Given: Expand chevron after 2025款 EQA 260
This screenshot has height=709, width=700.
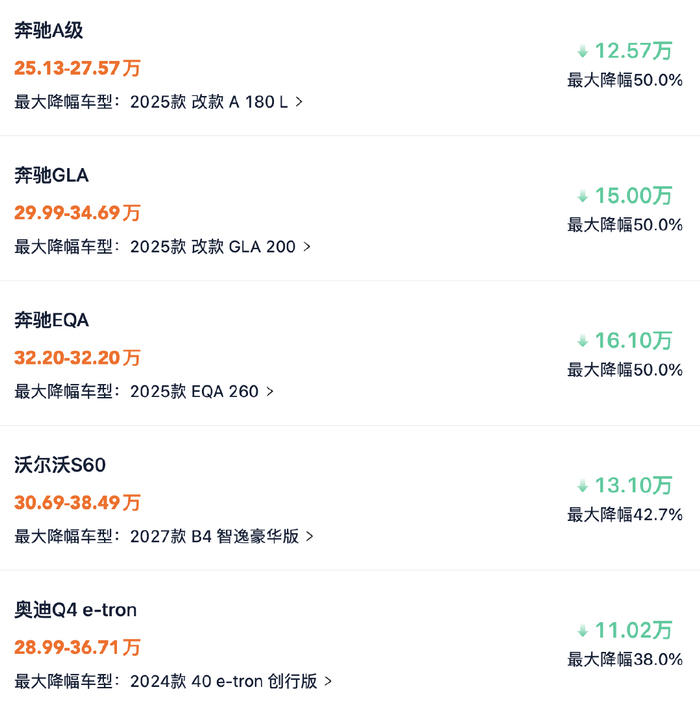Looking at the screenshot, I should (270, 391).
